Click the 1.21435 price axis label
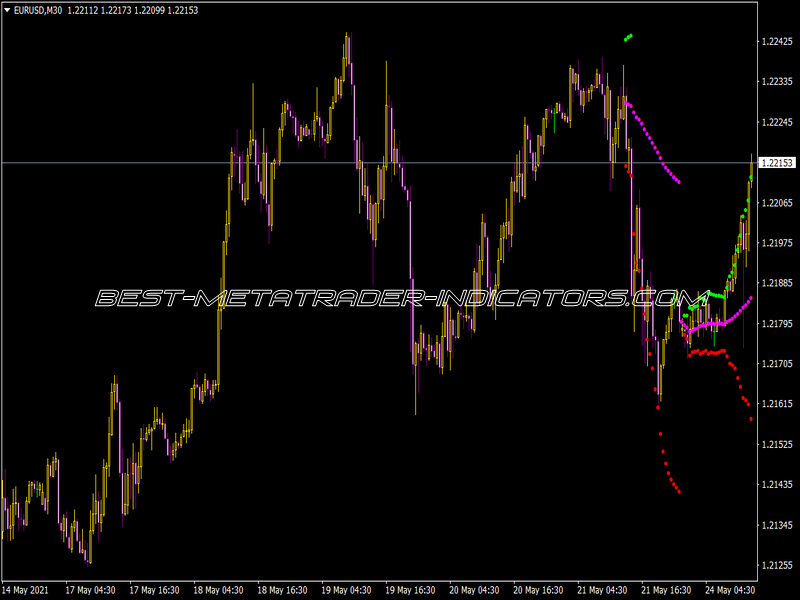The image size is (800, 600). 777,485
